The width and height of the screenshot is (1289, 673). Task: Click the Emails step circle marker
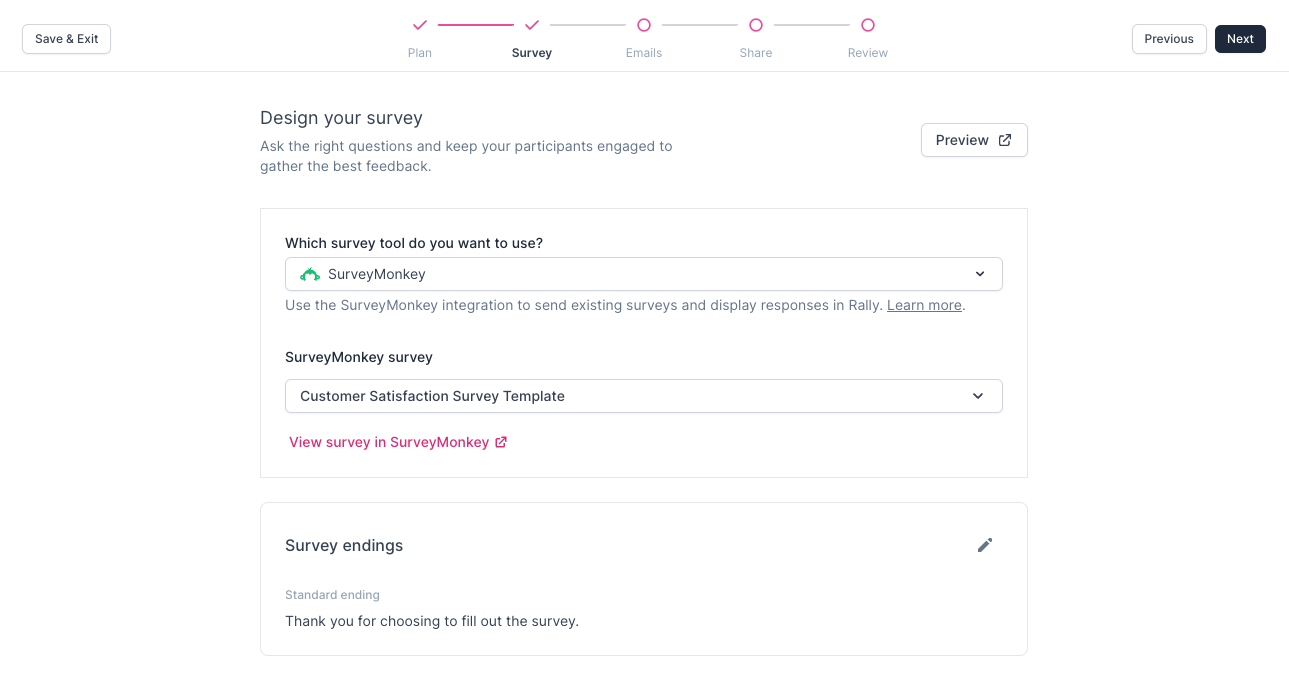(644, 25)
